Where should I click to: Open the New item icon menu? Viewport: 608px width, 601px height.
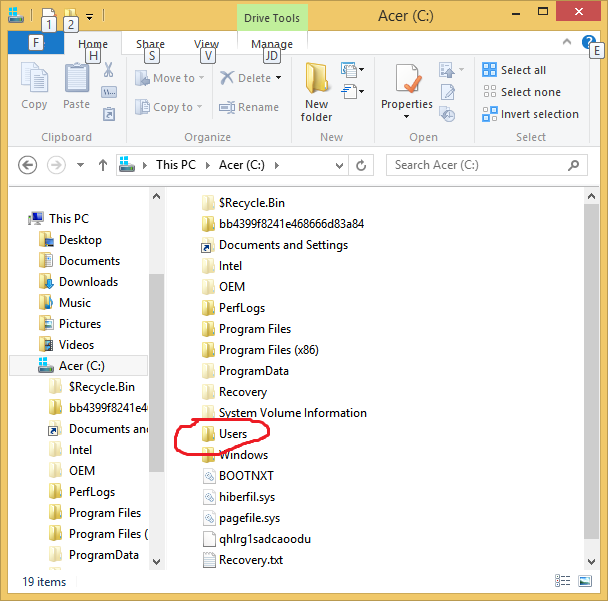pyautogui.click(x=352, y=70)
